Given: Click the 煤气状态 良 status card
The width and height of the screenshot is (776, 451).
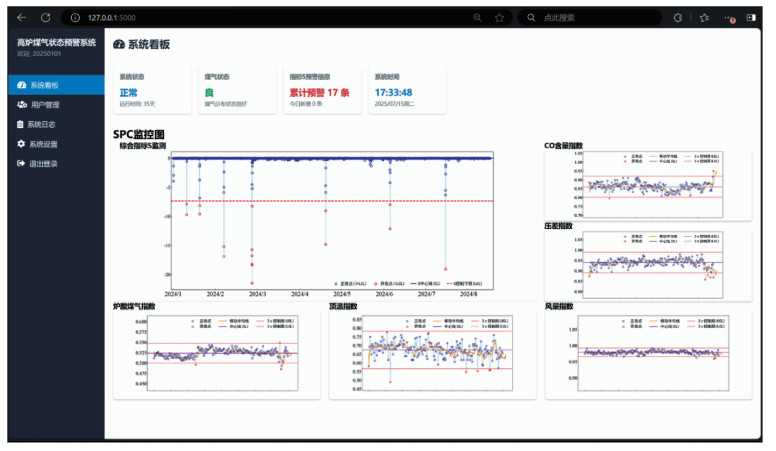Looking at the screenshot, I should tap(237, 90).
